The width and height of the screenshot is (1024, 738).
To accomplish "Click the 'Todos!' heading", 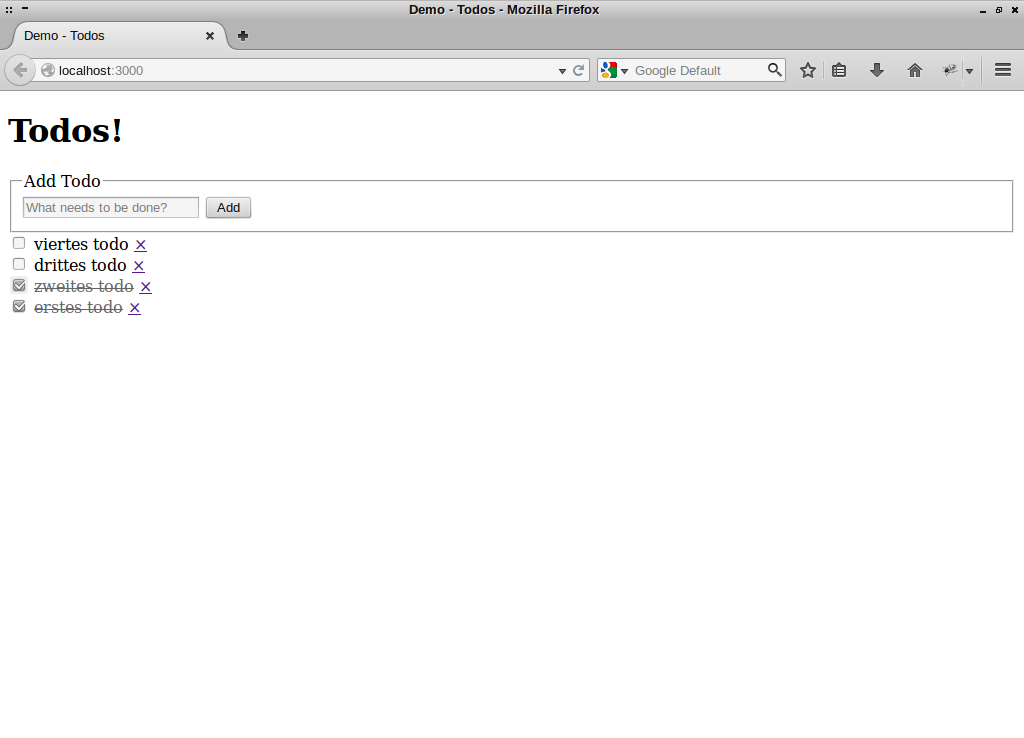I will click(x=65, y=130).
